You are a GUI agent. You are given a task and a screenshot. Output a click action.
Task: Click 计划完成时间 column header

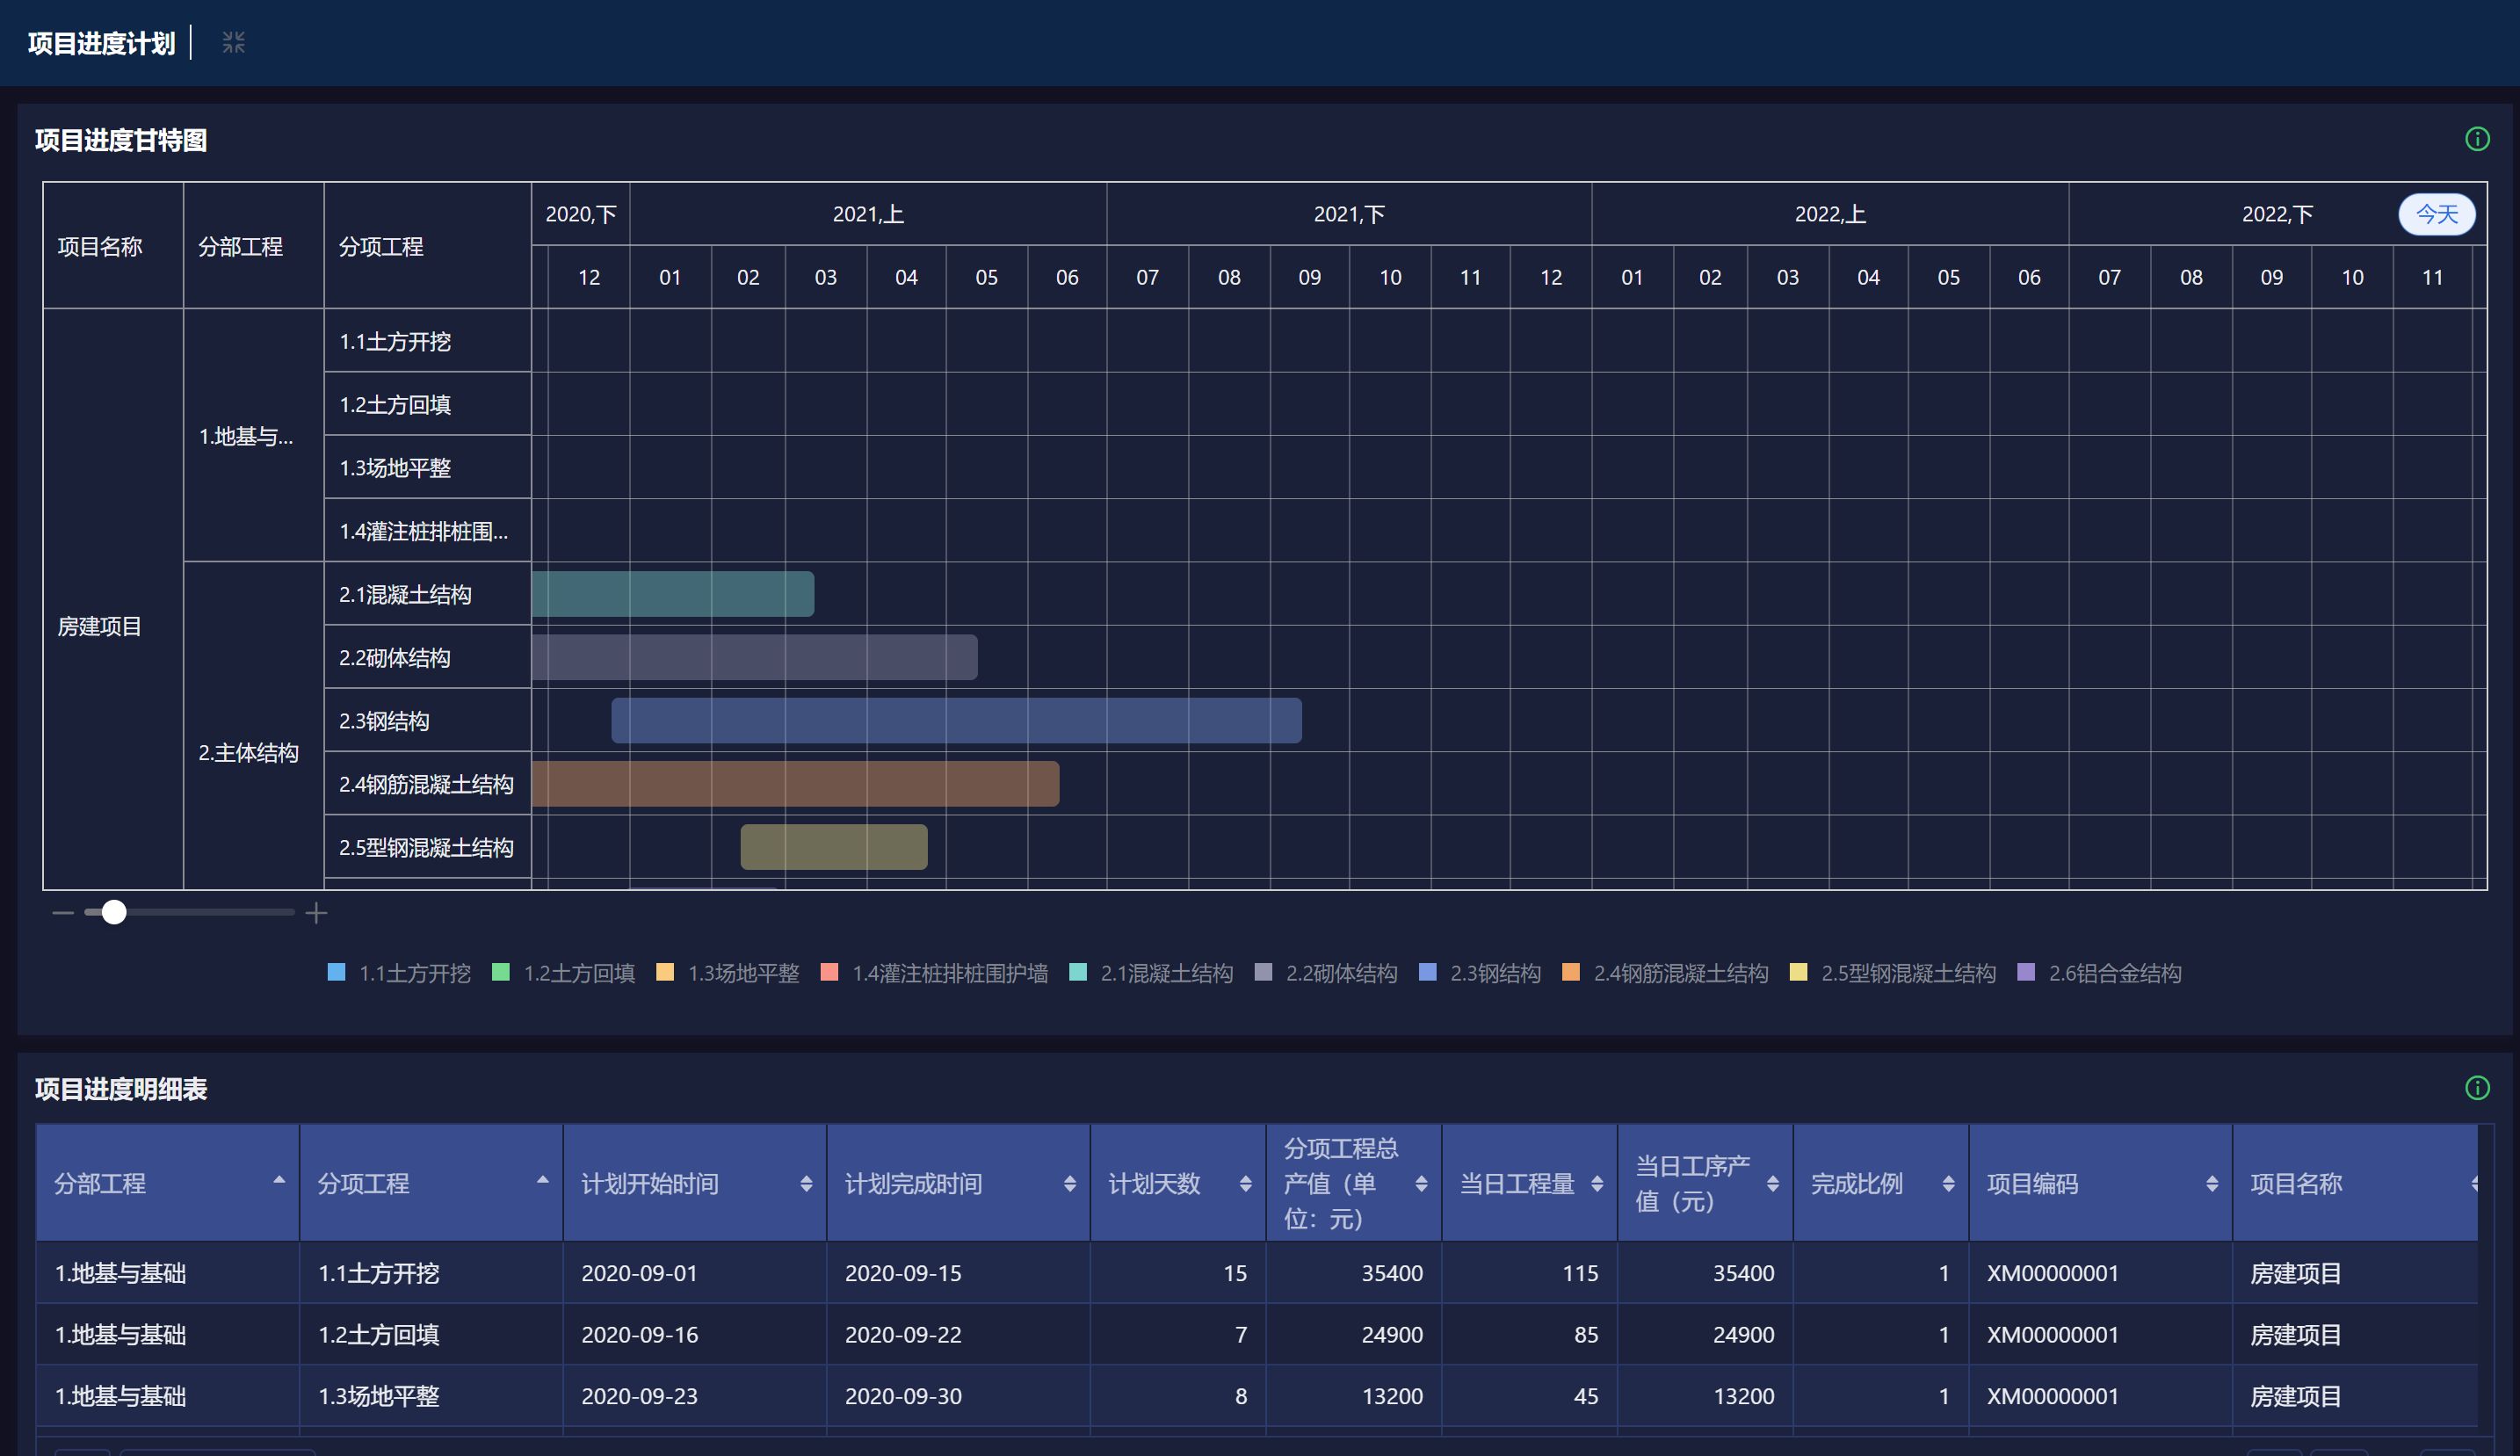[x=913, y=1184]
